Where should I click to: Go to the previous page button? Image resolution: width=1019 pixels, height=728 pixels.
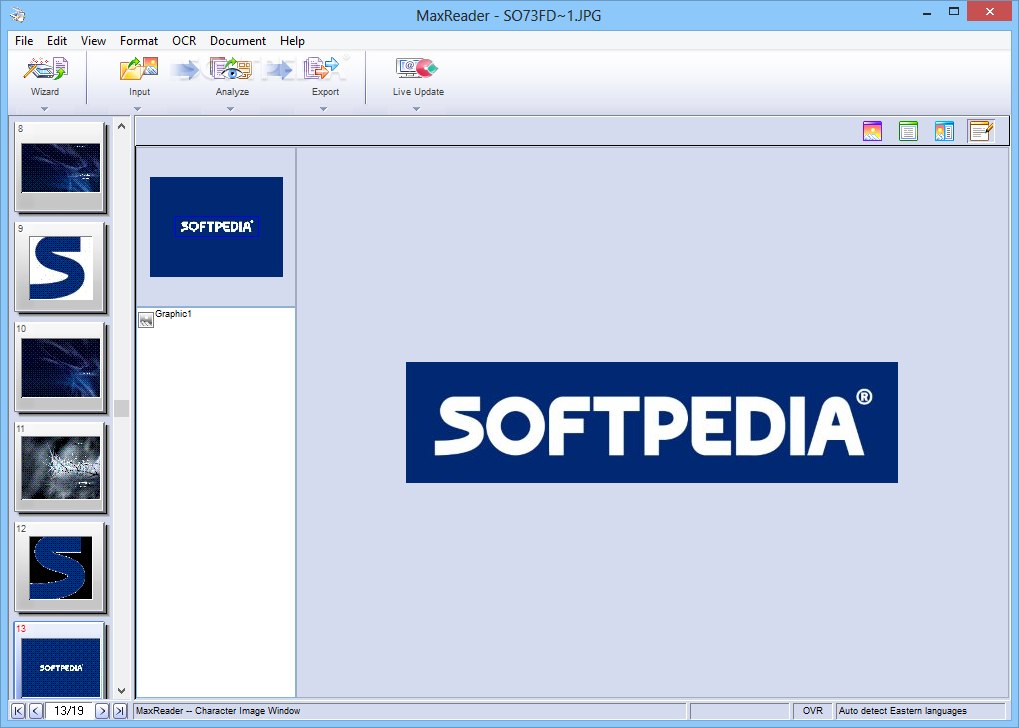click(x=36, y=710)
